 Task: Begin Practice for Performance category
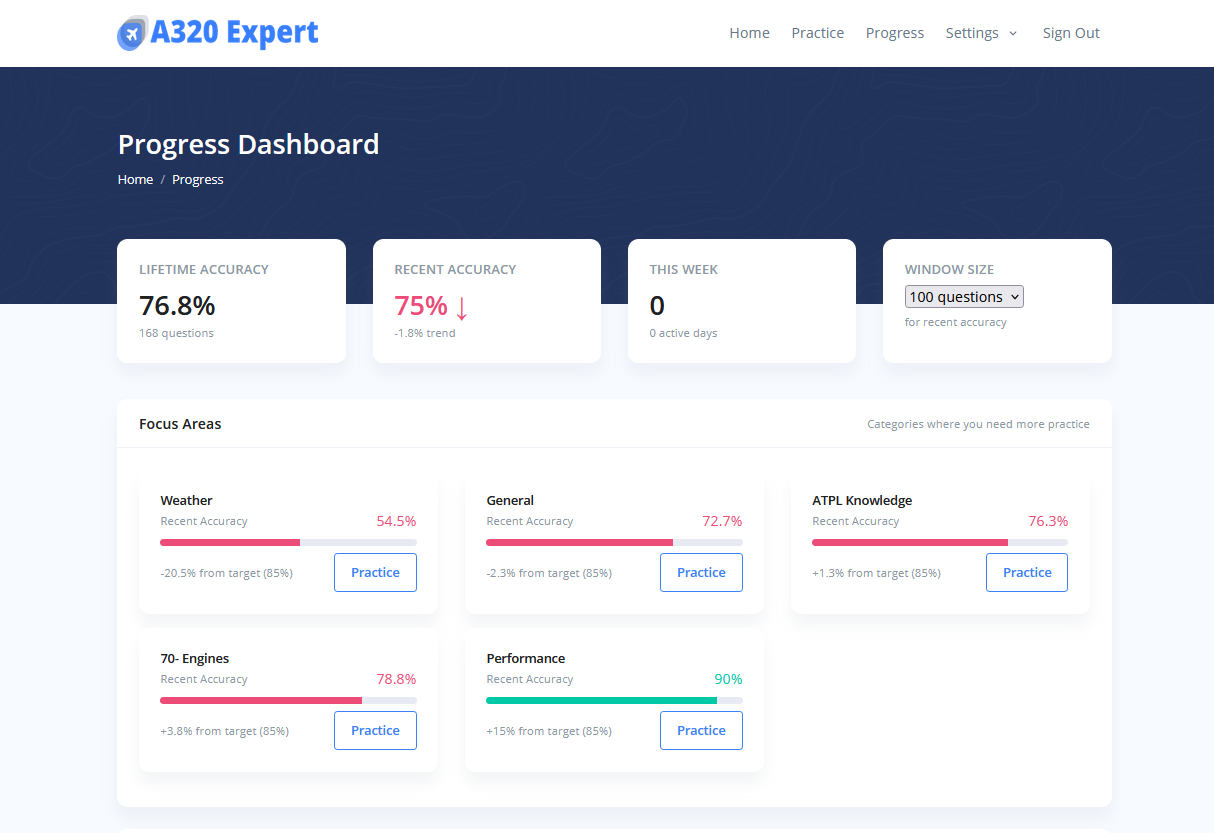pyautogui.click(x=701, y=731)
